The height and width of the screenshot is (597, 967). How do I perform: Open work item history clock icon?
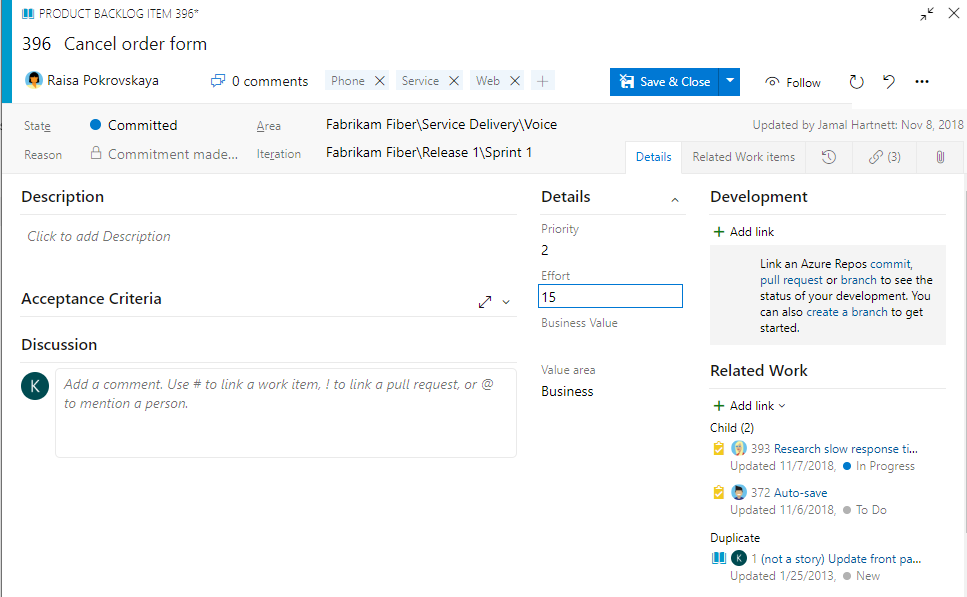click(x=830, y=157)
